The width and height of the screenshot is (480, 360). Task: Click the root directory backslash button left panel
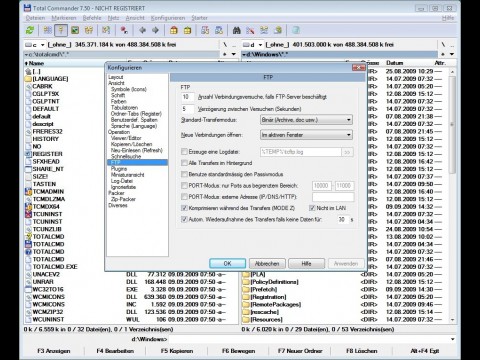(x=225, y=45)
